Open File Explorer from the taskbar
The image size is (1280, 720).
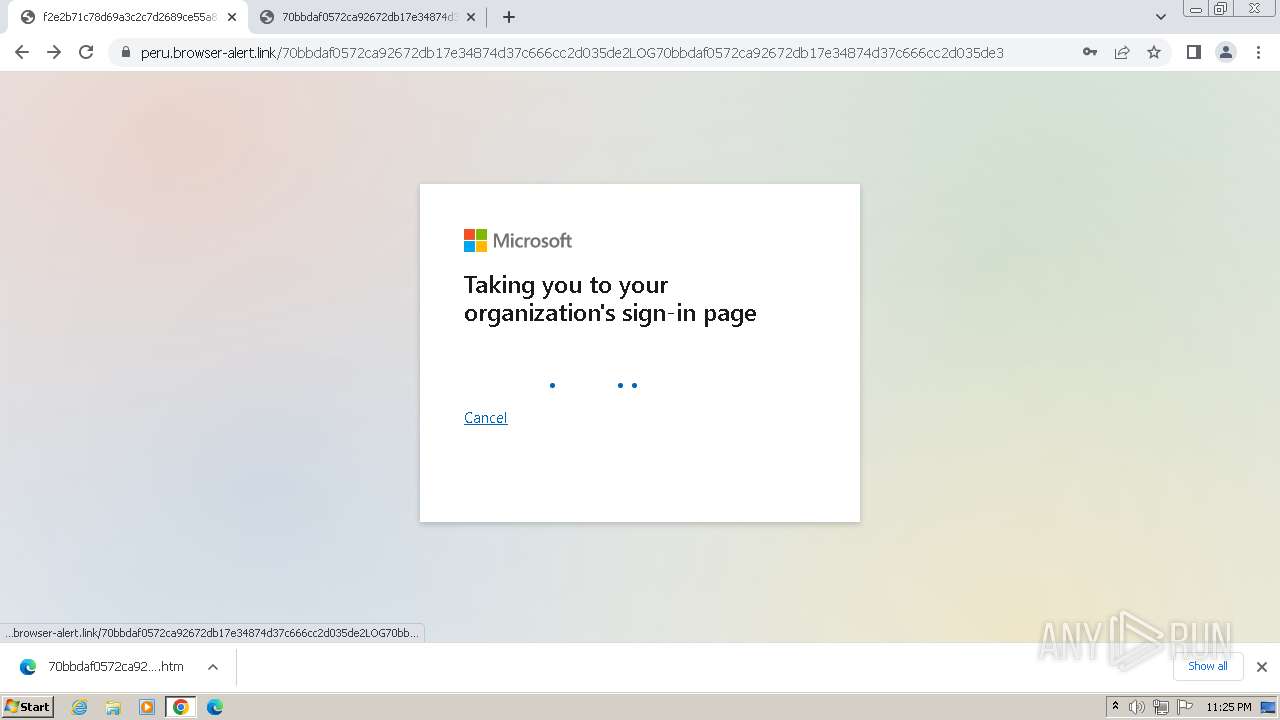click(113, 707)
